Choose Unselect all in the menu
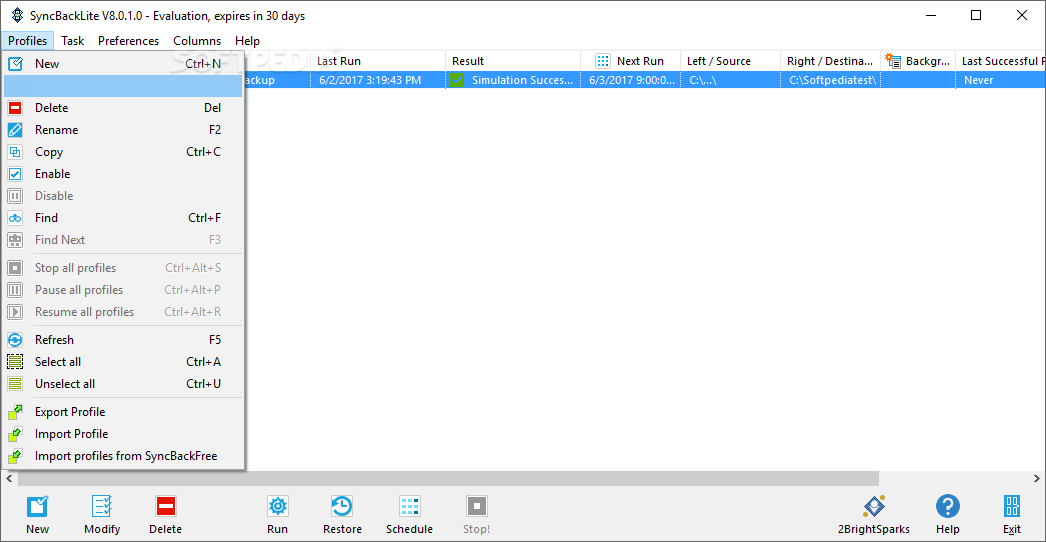 [x=123, y=384]
